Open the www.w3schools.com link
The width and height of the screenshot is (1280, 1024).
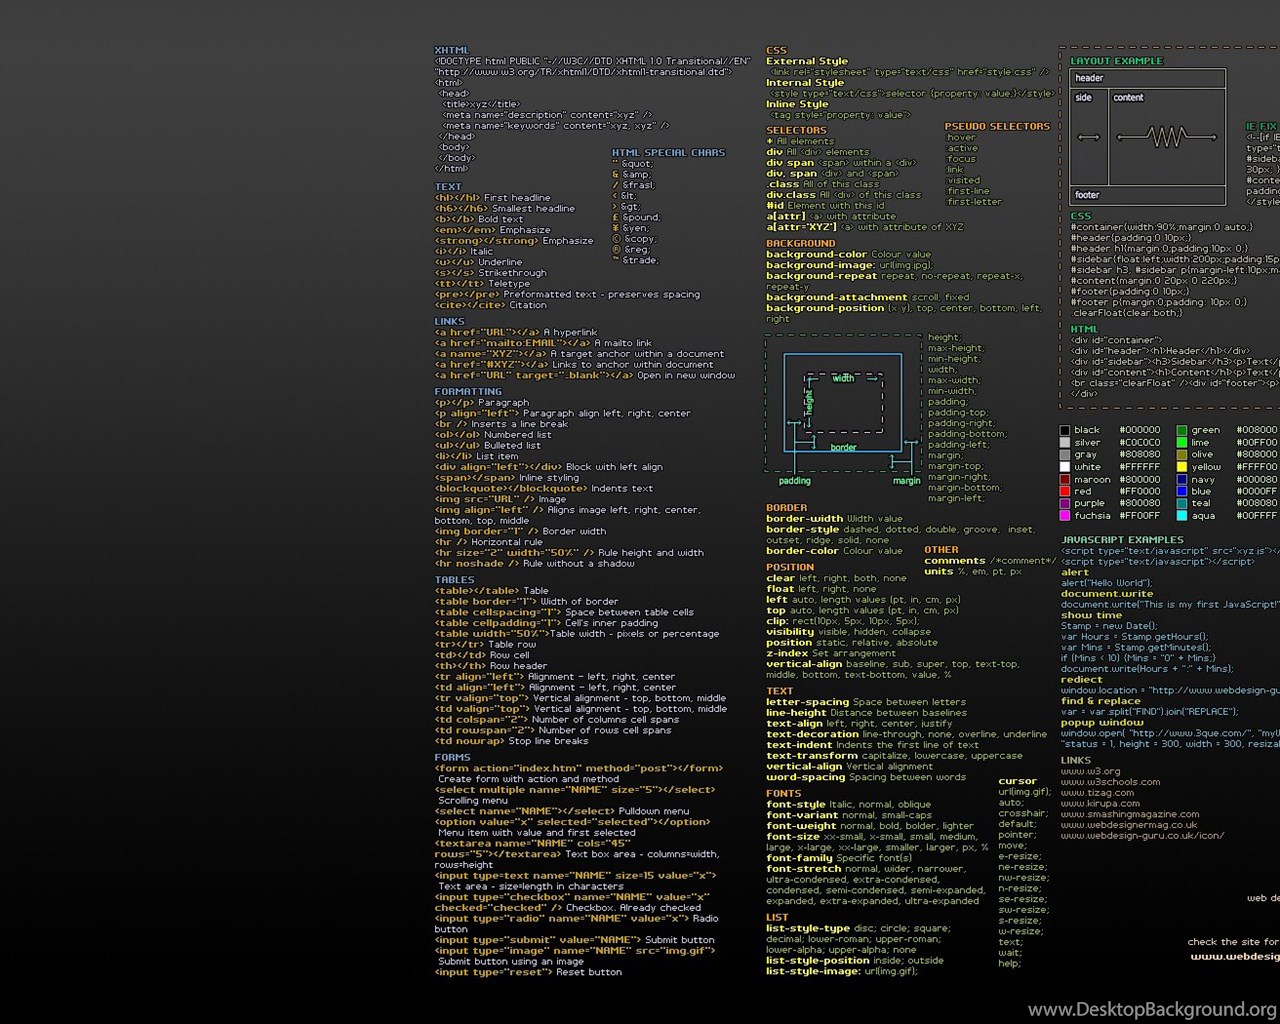click(x=1110, y=782)
